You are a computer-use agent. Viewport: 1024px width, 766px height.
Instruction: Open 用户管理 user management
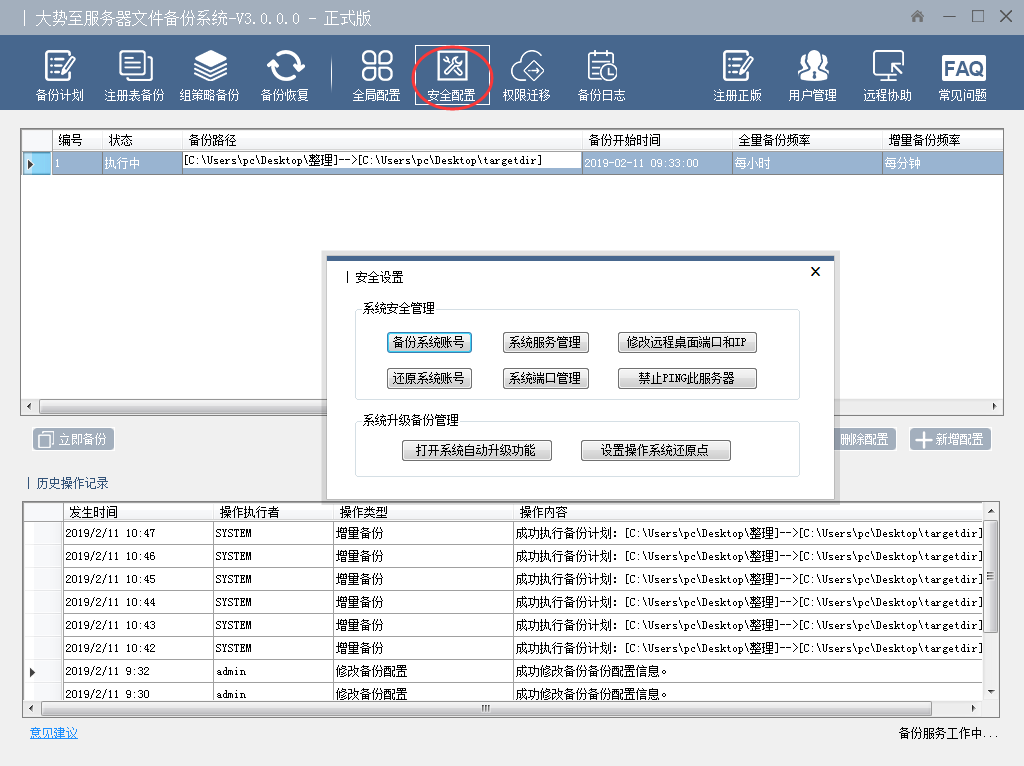[x=812, y=76]
